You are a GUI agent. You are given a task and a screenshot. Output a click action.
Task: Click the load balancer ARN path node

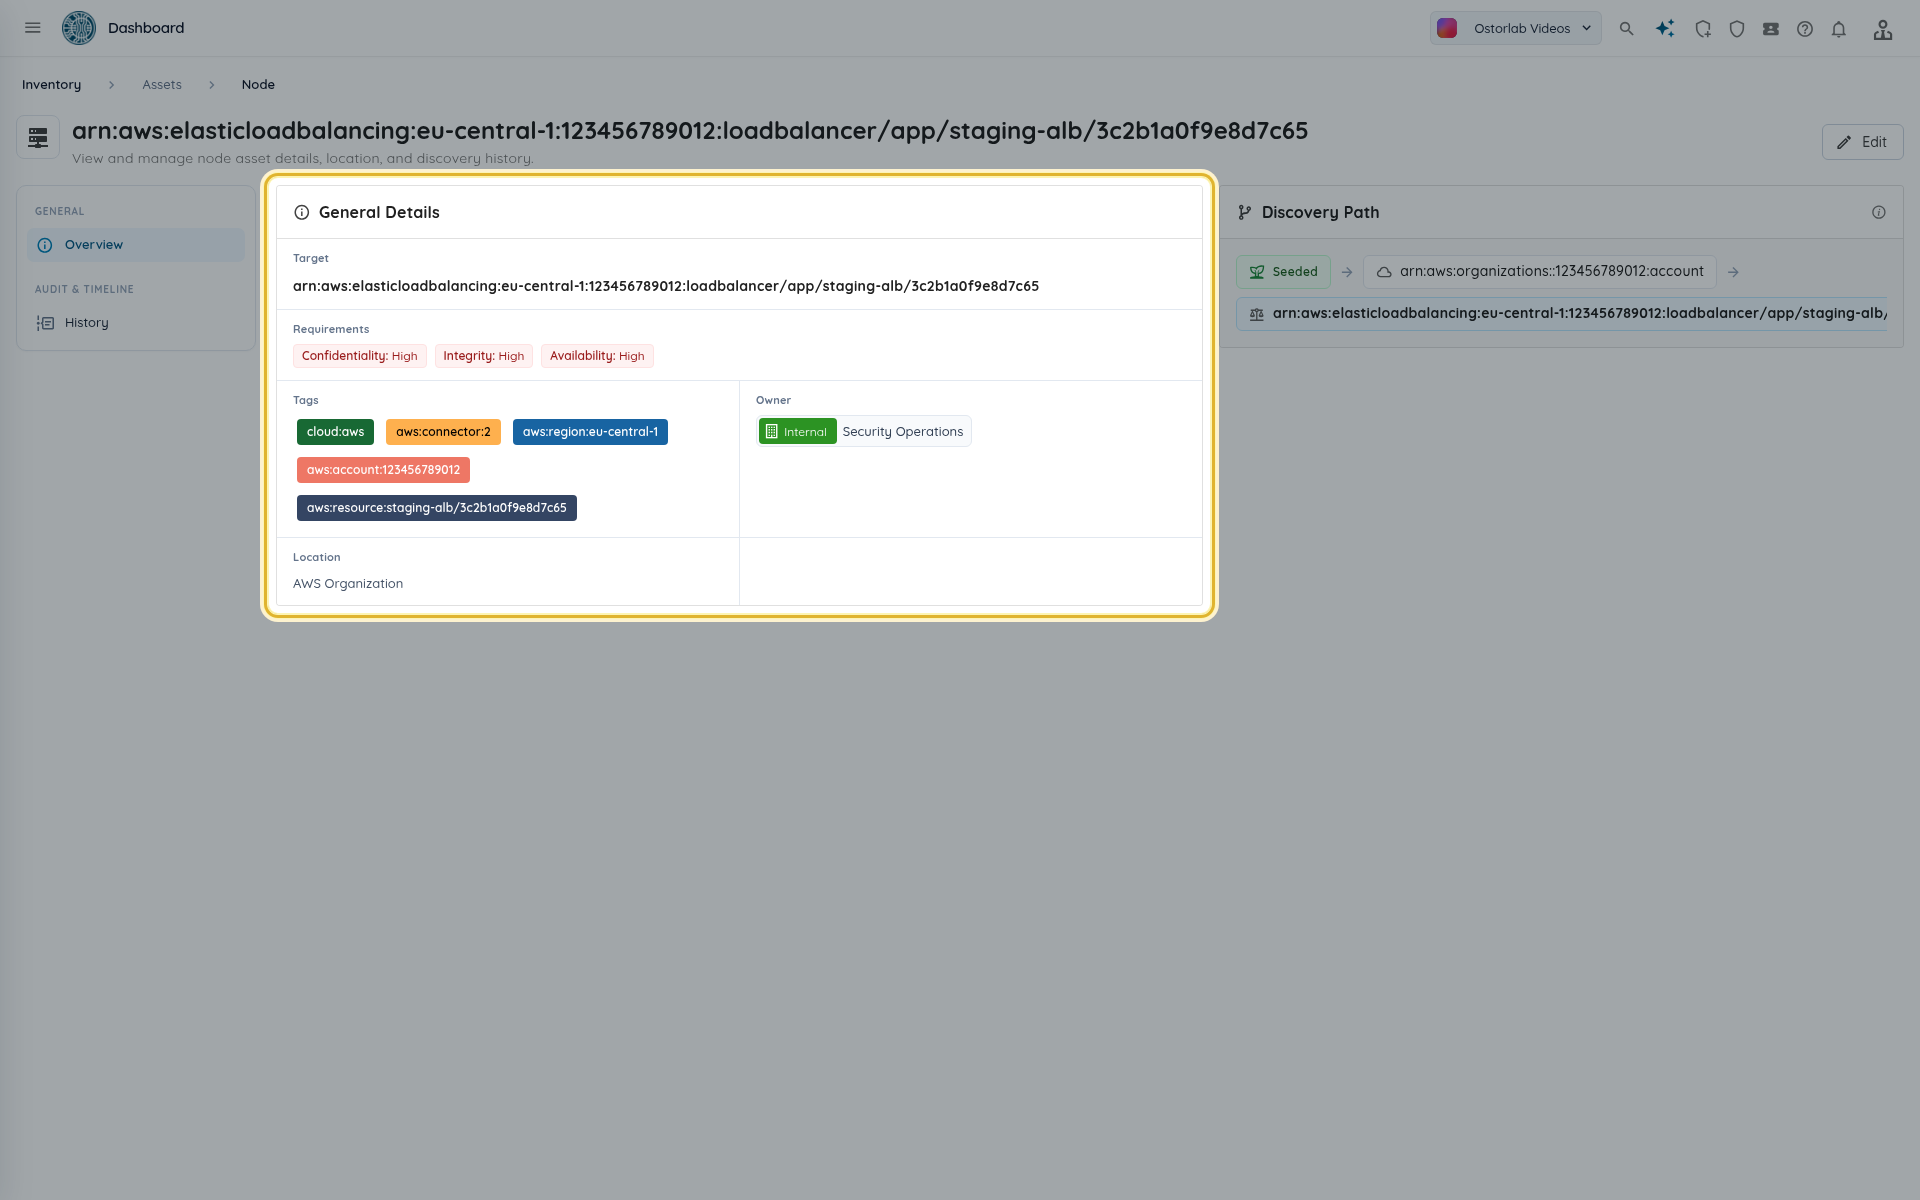pos(1562,314)
